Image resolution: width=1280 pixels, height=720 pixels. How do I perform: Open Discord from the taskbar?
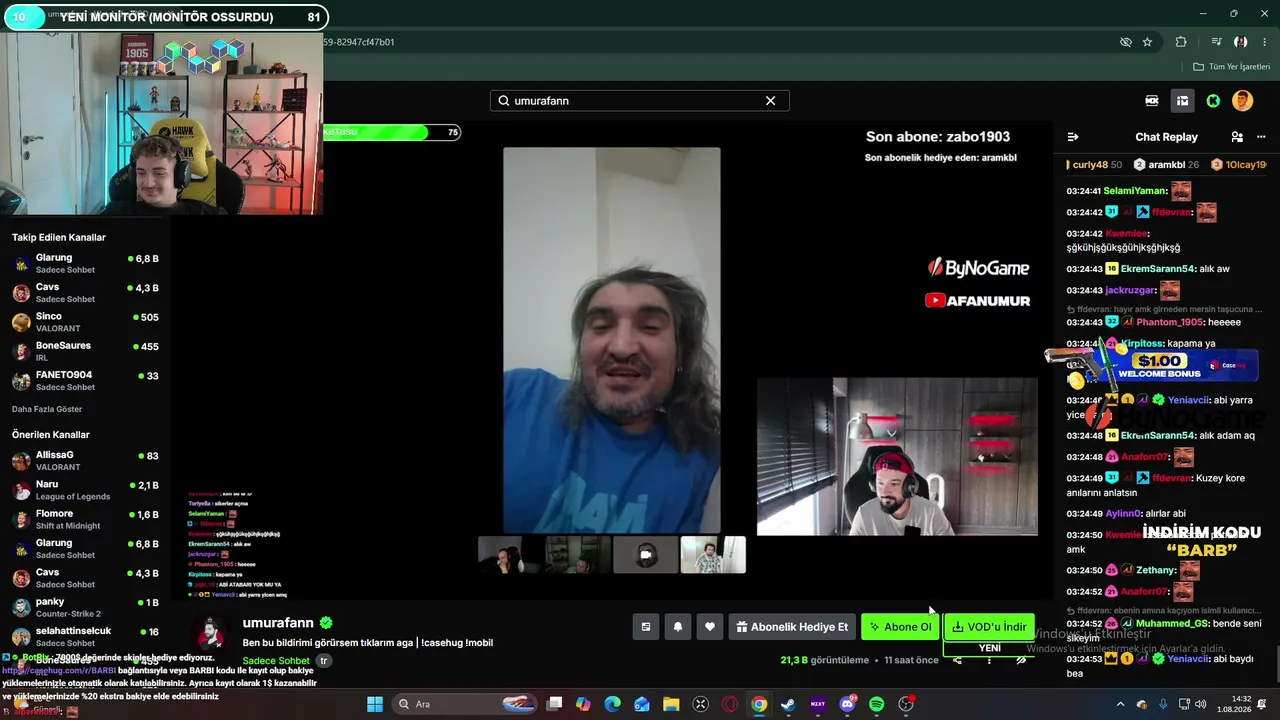[848, 704]
